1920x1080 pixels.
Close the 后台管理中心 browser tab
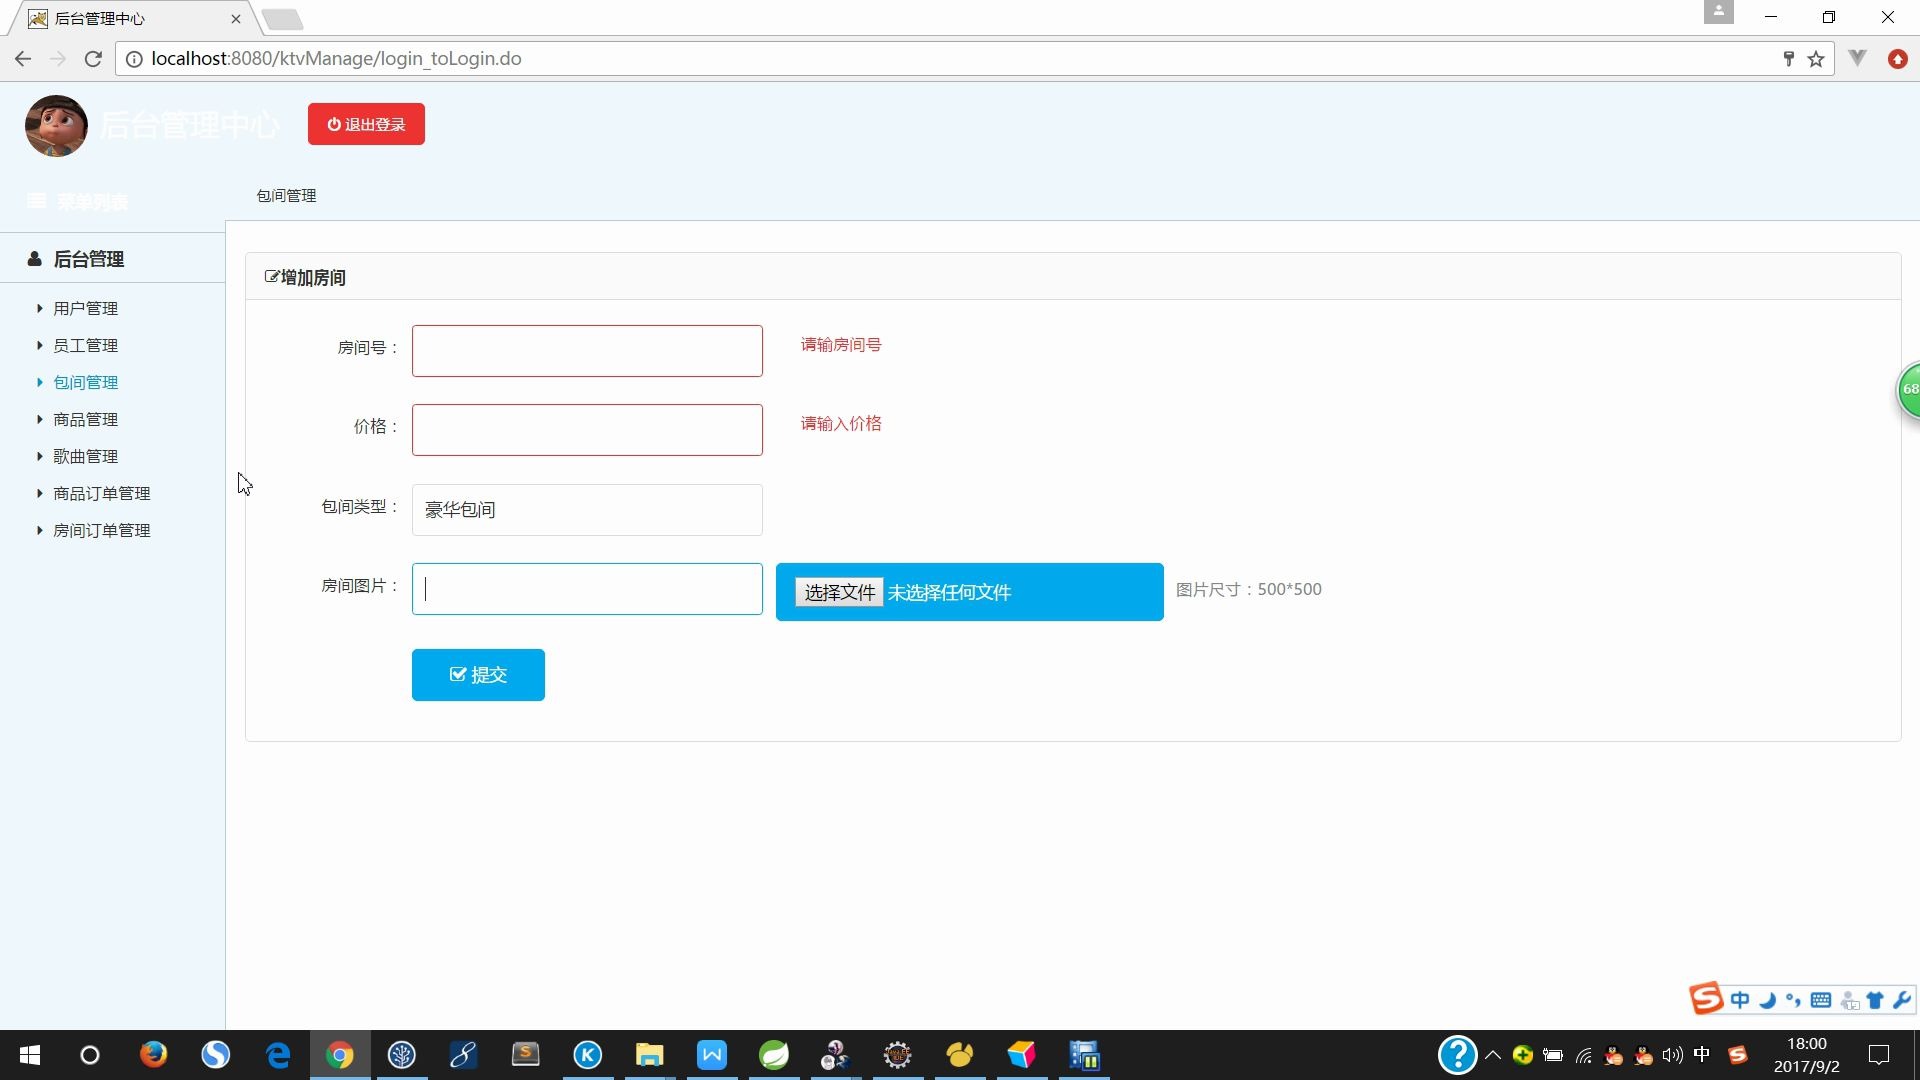pyautogui.click(x=236, y=18)
